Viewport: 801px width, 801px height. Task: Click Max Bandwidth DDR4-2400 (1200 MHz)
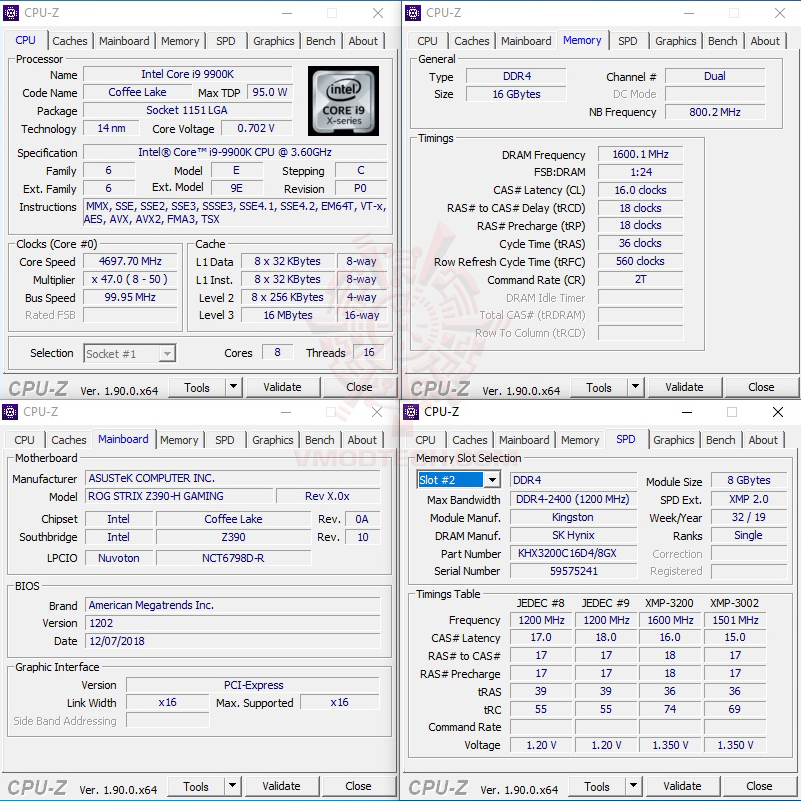click(573, 499)
